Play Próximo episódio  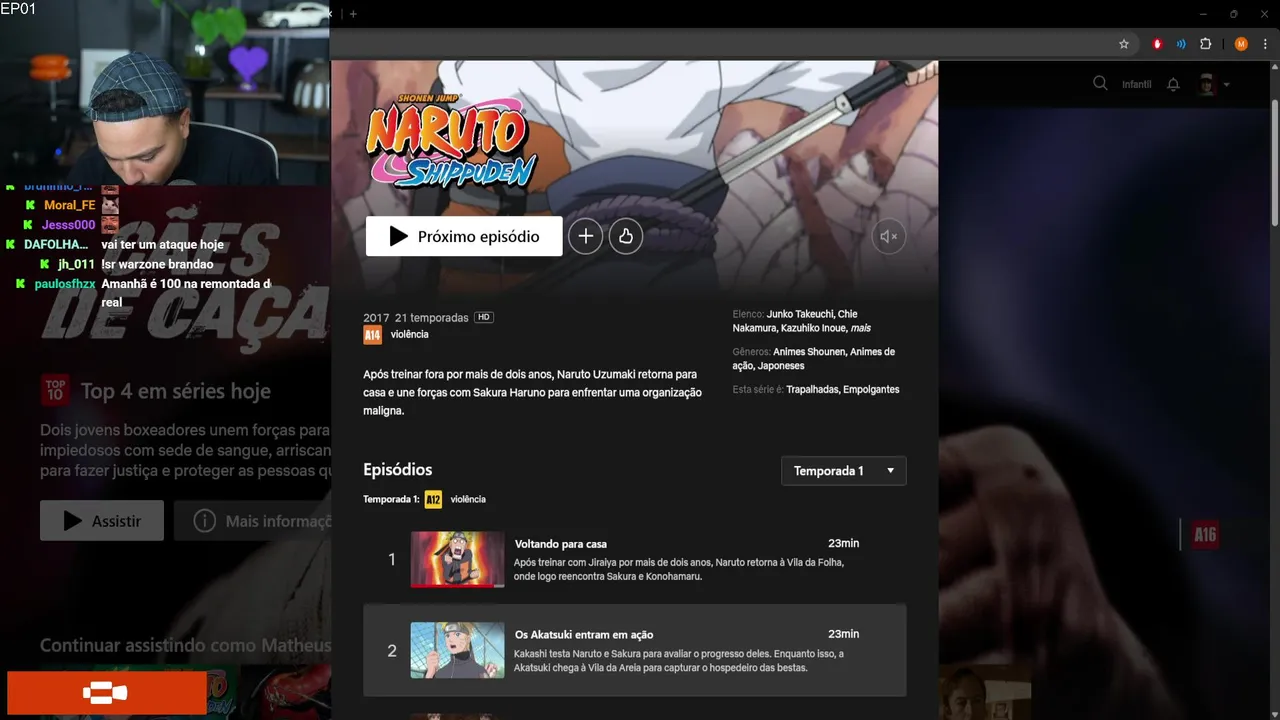click(464, 236)
